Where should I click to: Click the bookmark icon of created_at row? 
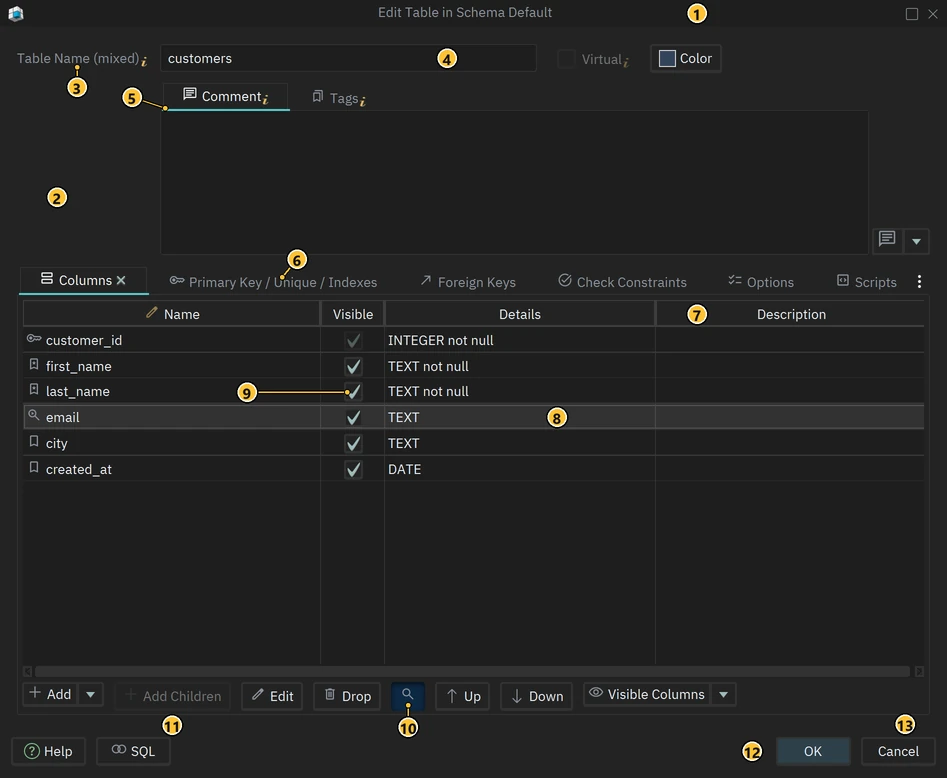[x=34, y=468]
